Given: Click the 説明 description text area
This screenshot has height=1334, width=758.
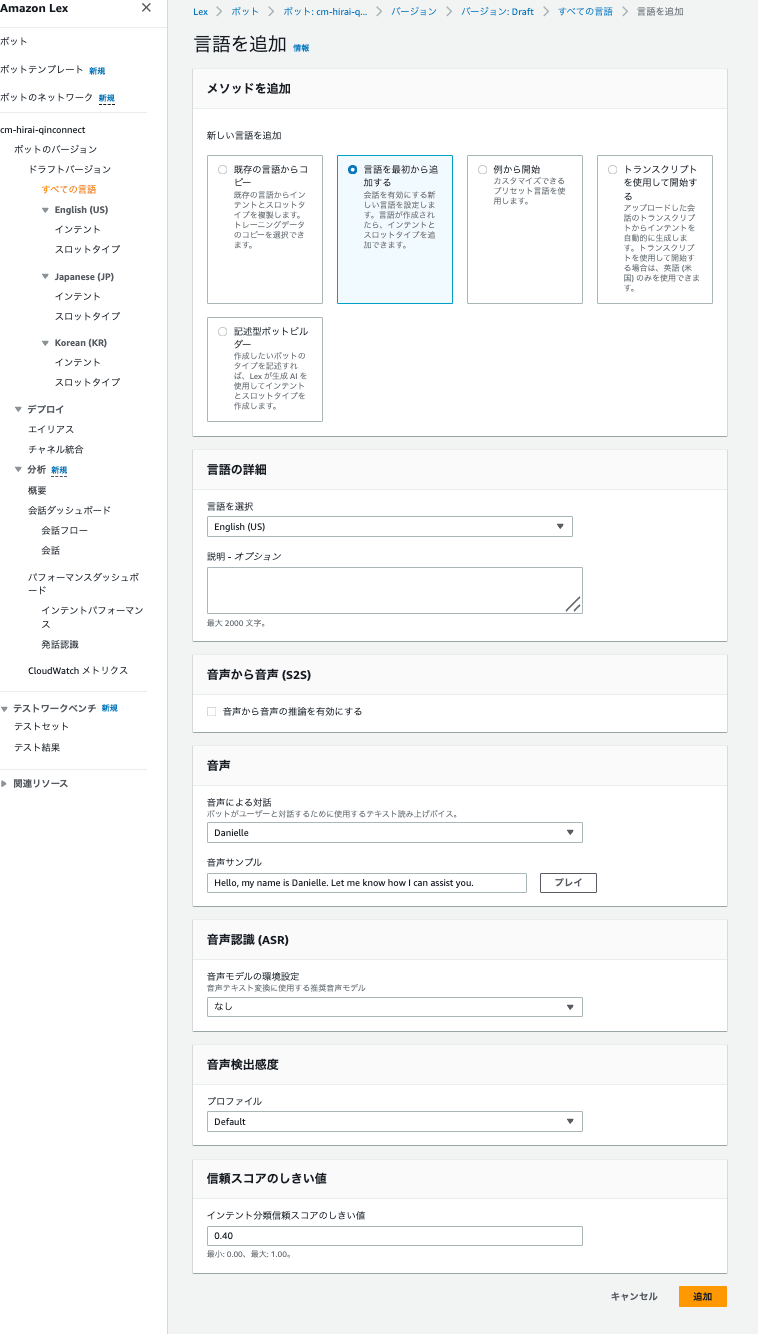Looking at the screenshot, I should (395, 590).
